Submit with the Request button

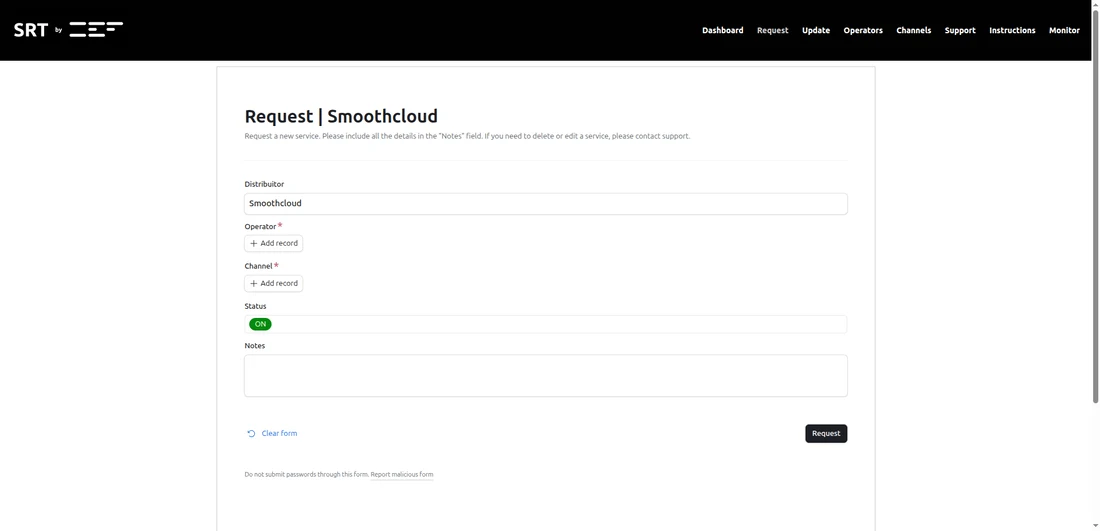tap(826, 433)
